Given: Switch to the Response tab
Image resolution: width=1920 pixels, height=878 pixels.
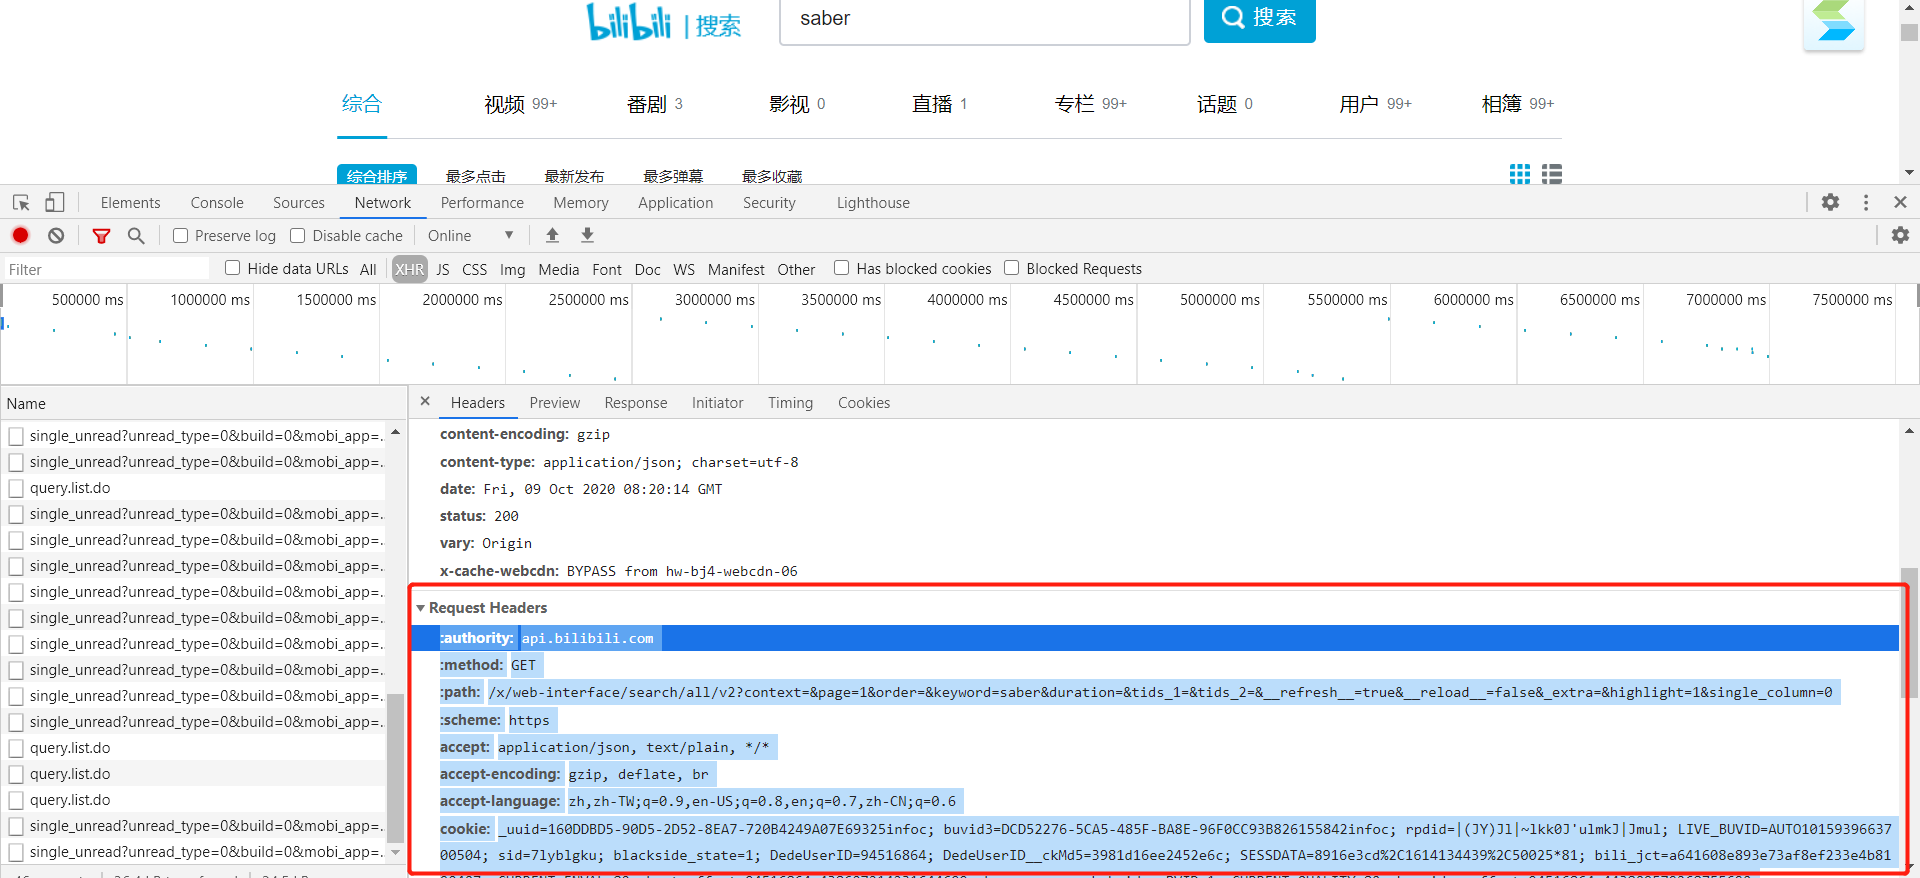Looking at the screenshot, I should click(x=636, y=403).
